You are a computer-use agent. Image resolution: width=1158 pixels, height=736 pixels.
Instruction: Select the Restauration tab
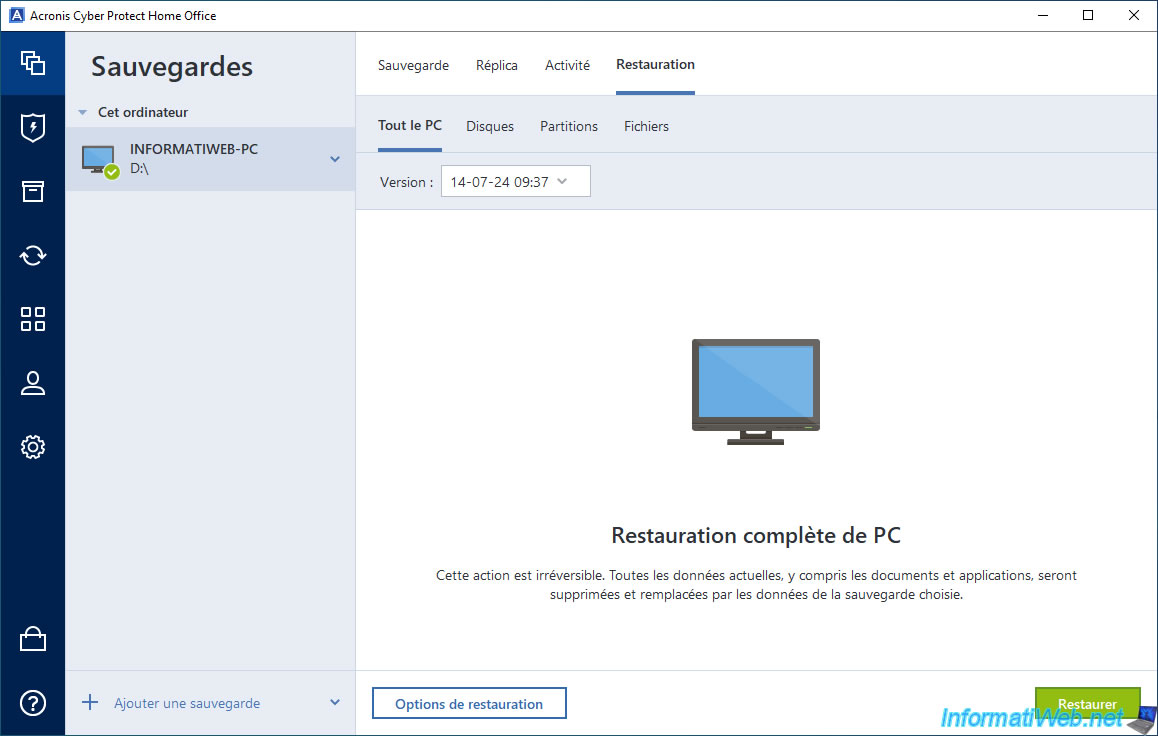click(x=655, y=64)
